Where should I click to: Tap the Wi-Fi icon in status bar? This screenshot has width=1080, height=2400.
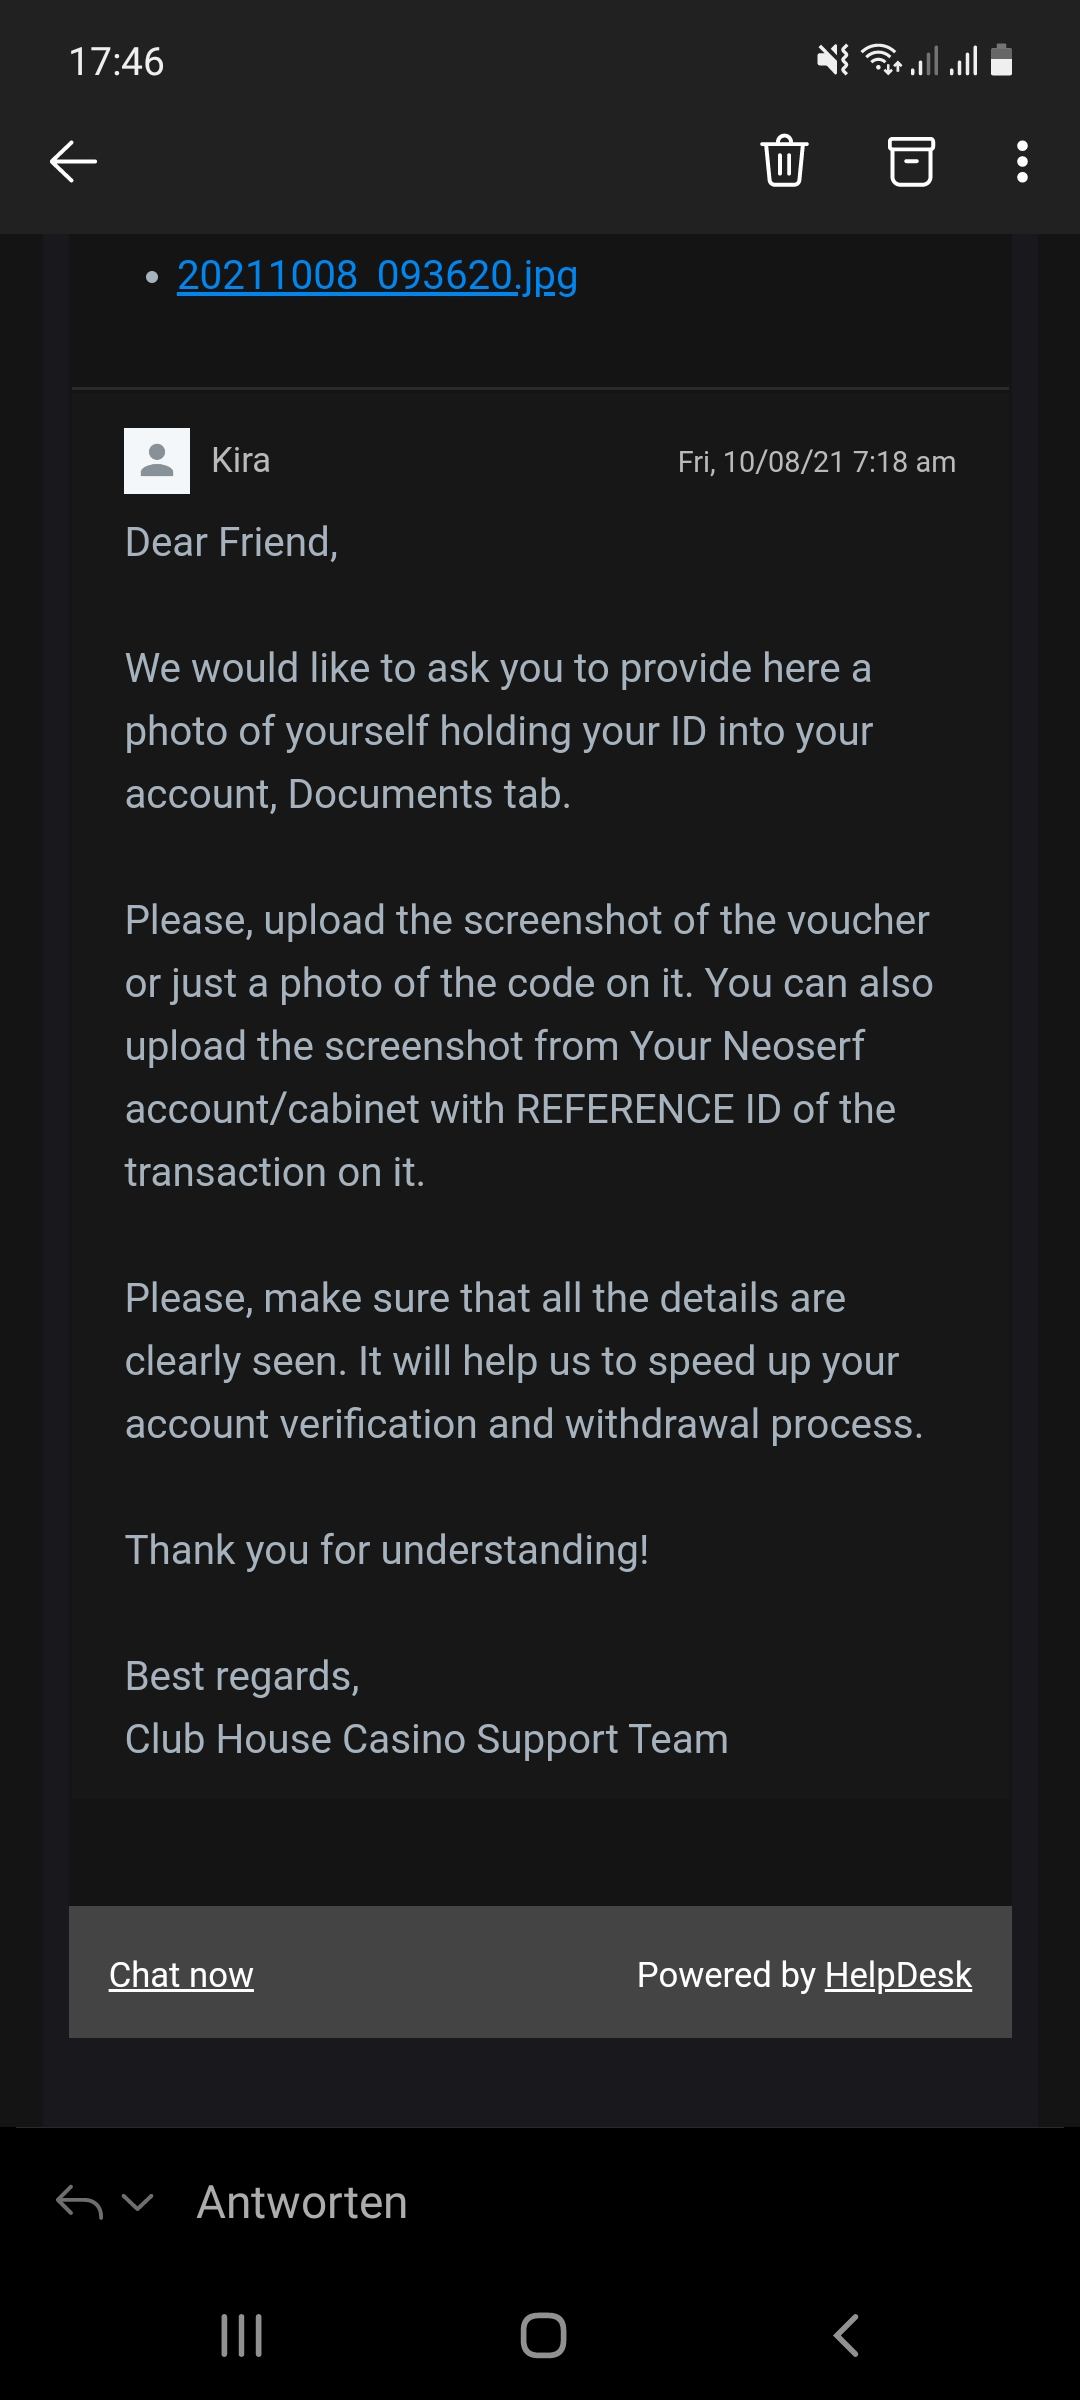(881, 61)
